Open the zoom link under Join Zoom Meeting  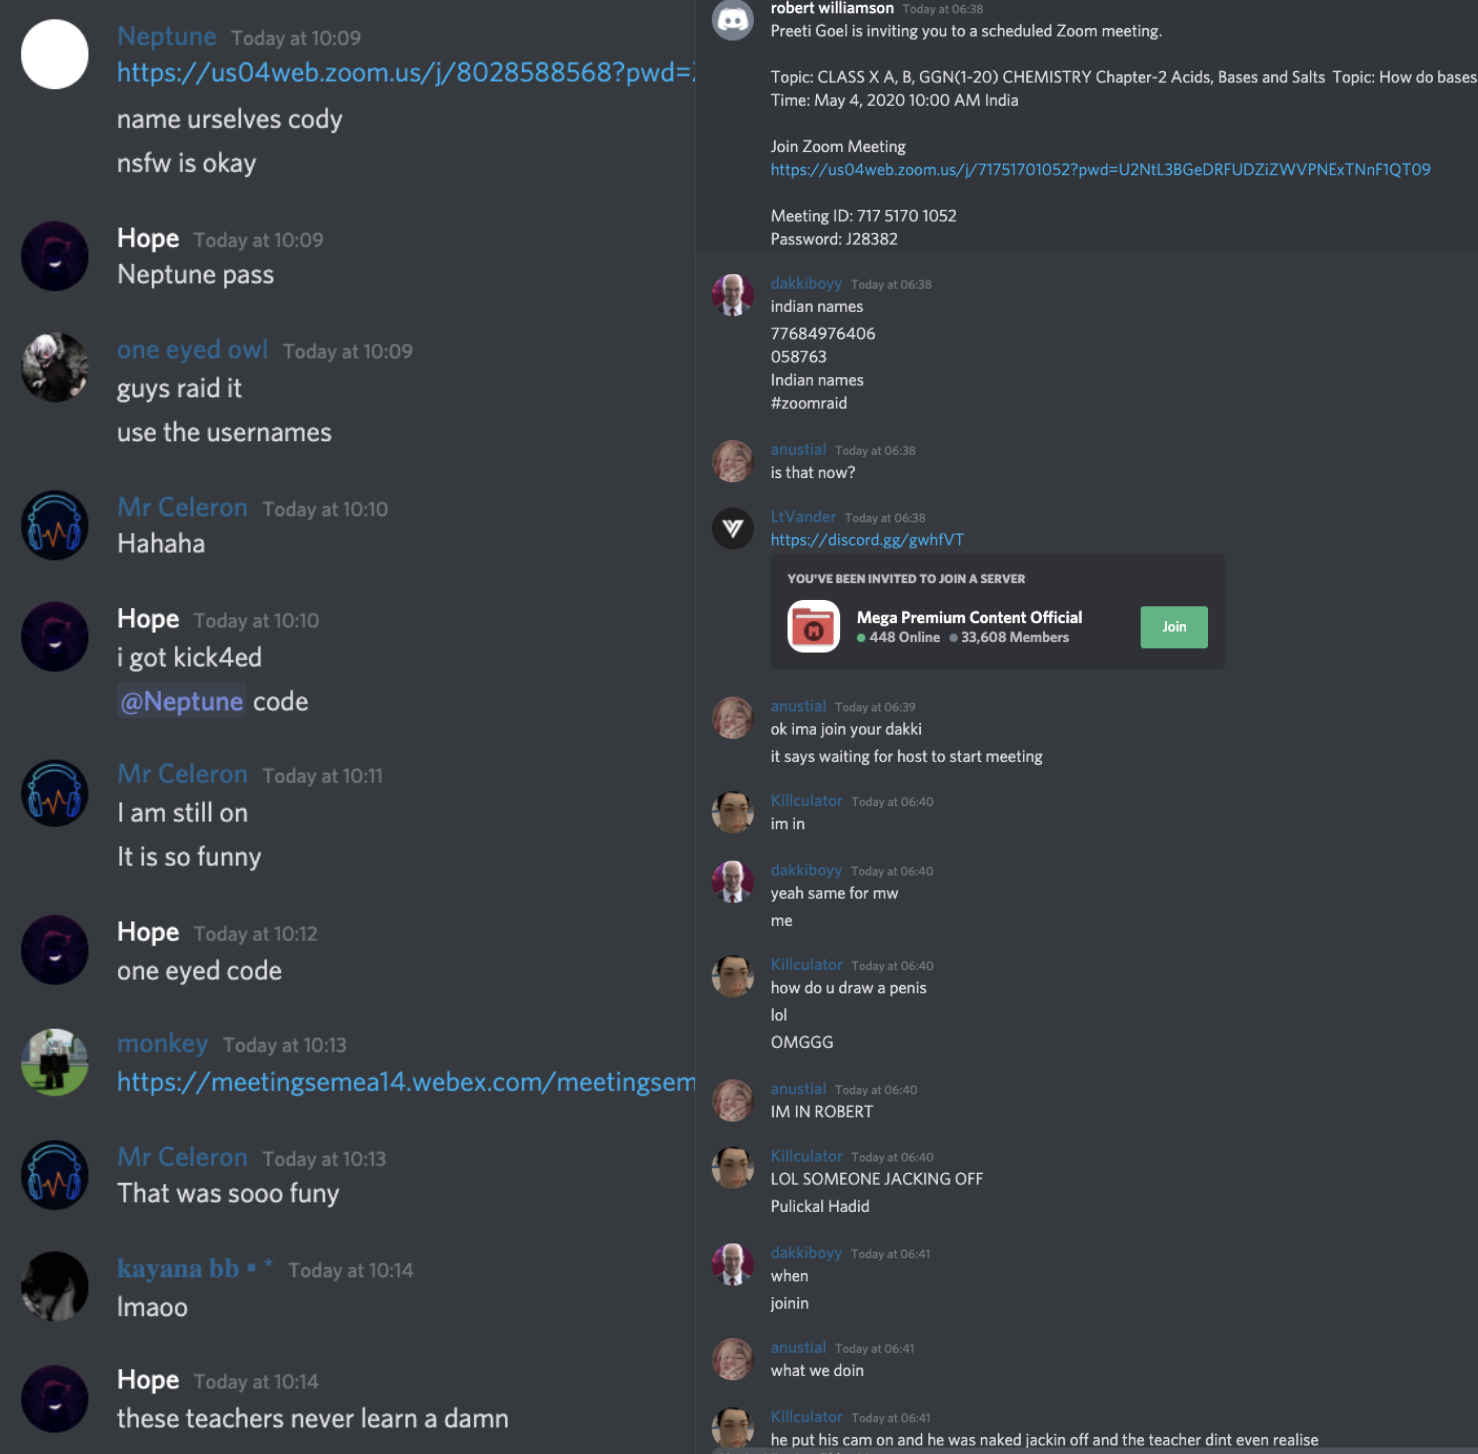click(x=1100, y=170)
